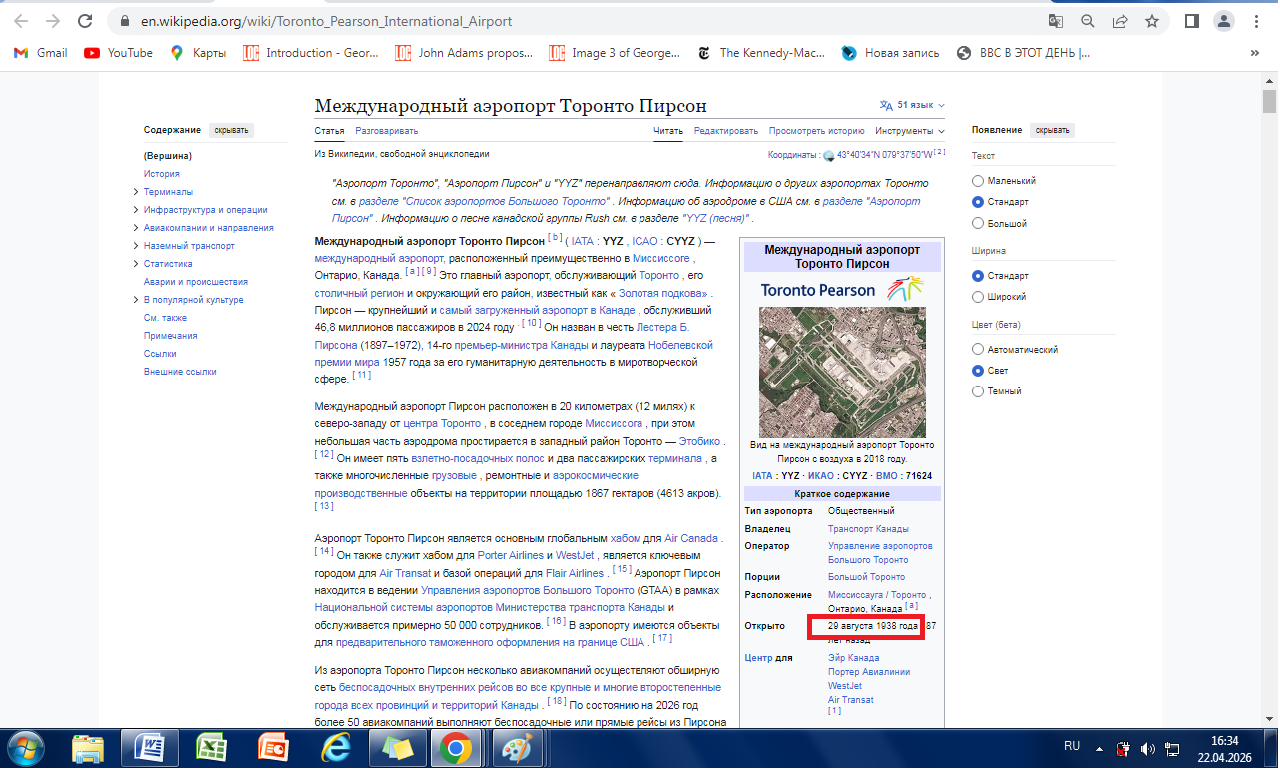Open the browser side panel icon
Viewport: 1280px width, 774px height.
[1191, 21]
